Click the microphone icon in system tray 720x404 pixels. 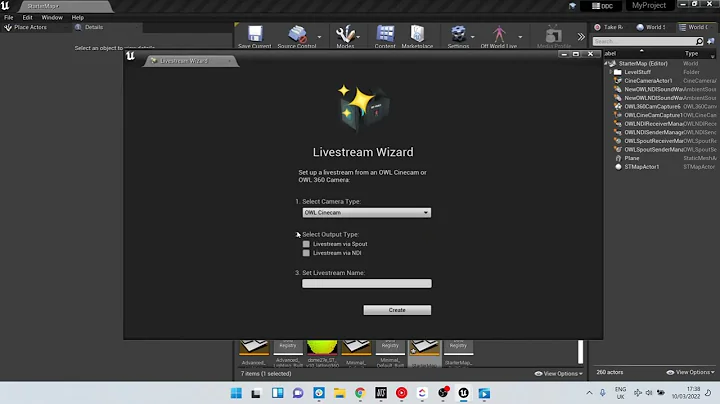[x=602, y=393]
